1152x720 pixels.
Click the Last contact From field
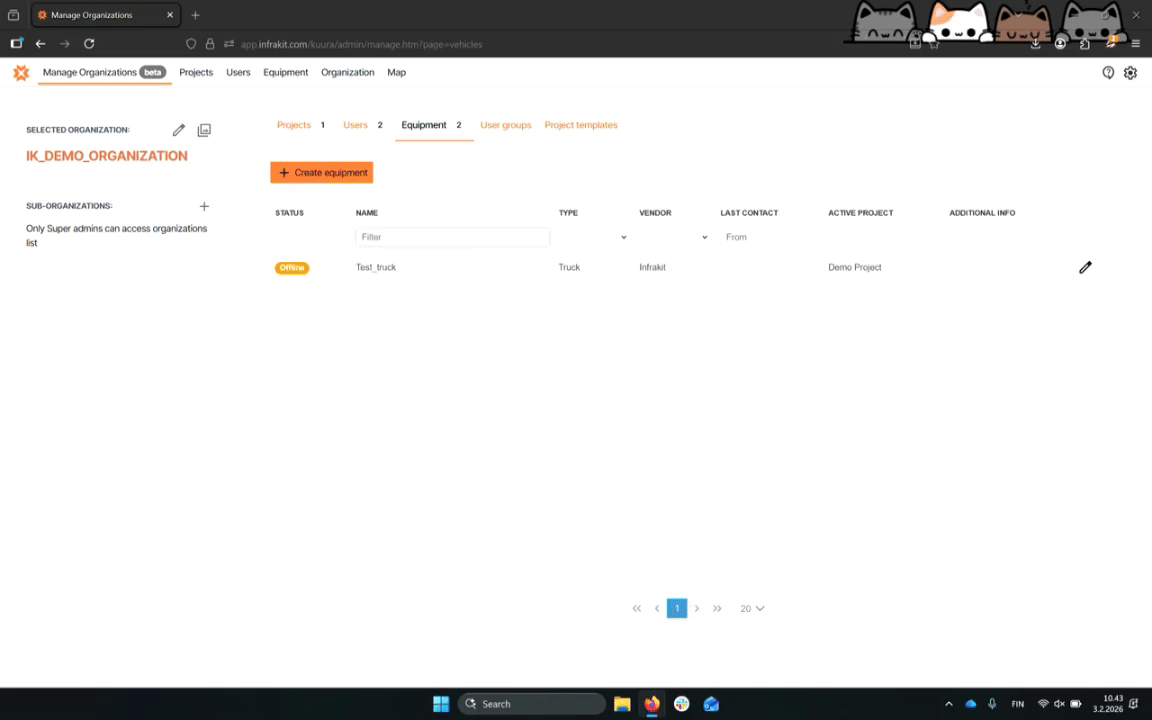(x=768, y=237)
